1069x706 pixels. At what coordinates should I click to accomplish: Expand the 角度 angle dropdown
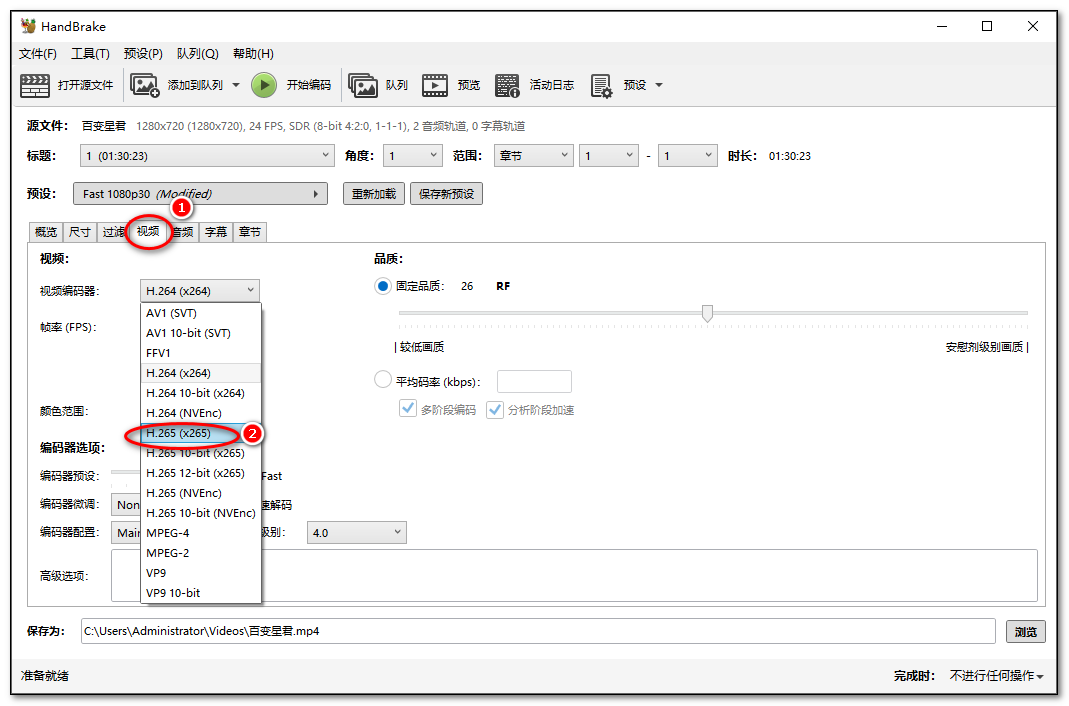coord(412,156)
